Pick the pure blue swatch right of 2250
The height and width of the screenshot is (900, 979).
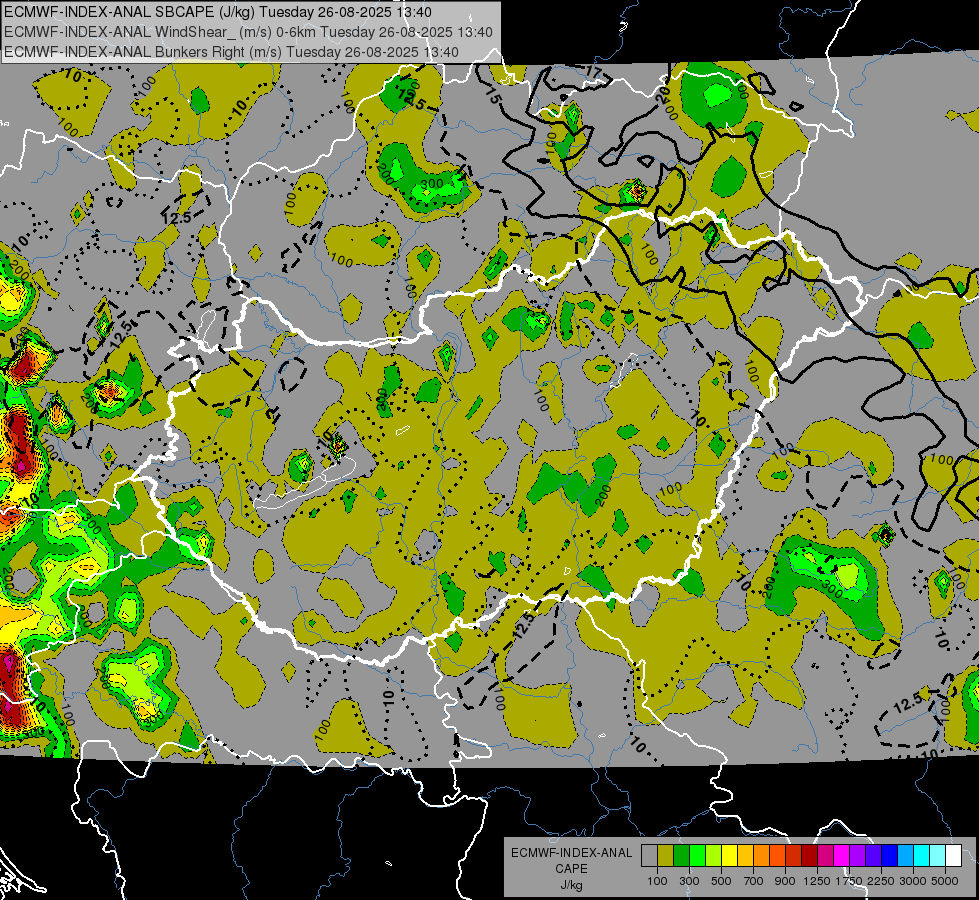(x=890, y=856)
